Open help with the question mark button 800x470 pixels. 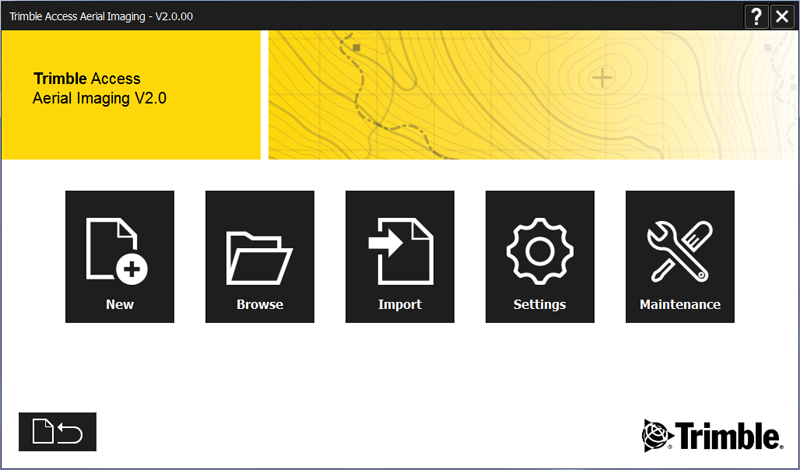coord(756,17)
